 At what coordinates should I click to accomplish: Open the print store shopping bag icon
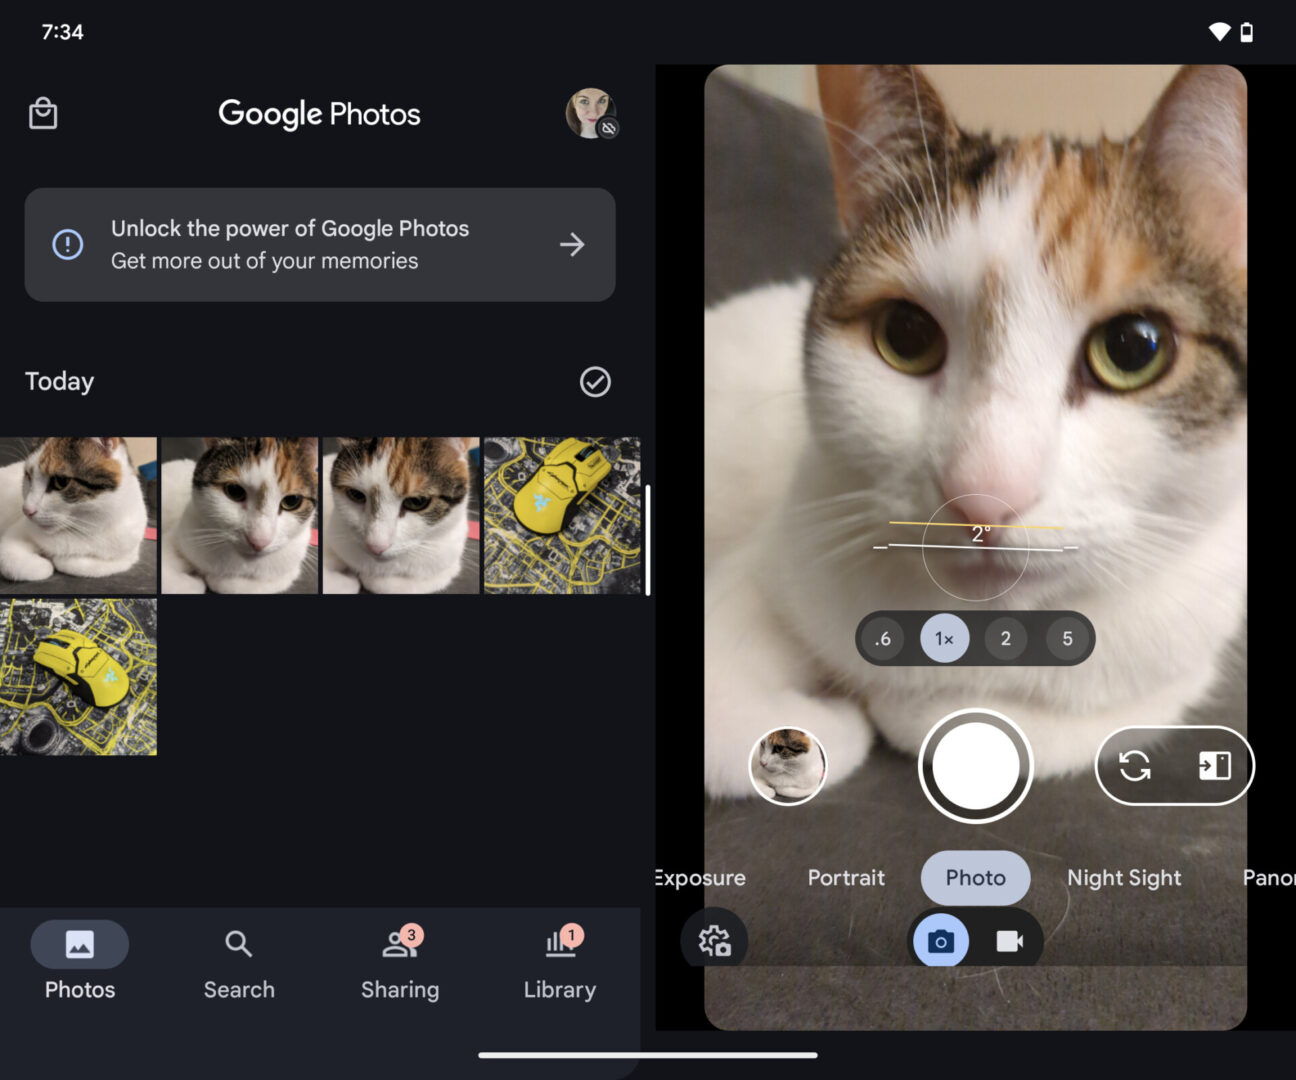(43, 114)
